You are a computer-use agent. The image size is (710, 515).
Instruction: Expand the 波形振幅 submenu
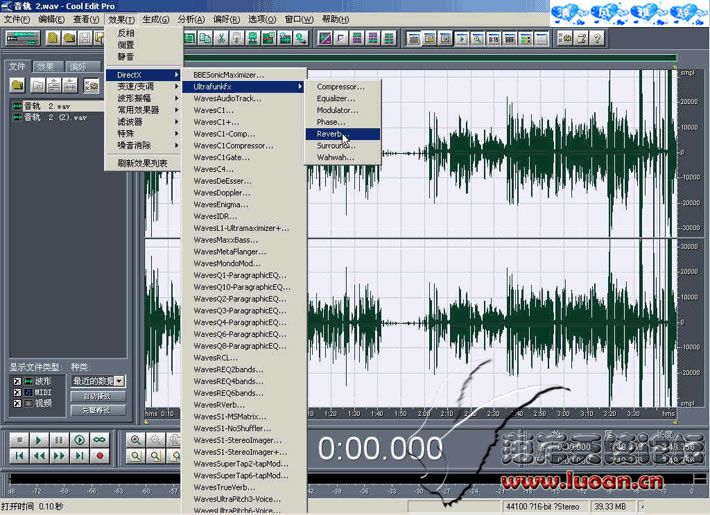click(x=143, y=98)
